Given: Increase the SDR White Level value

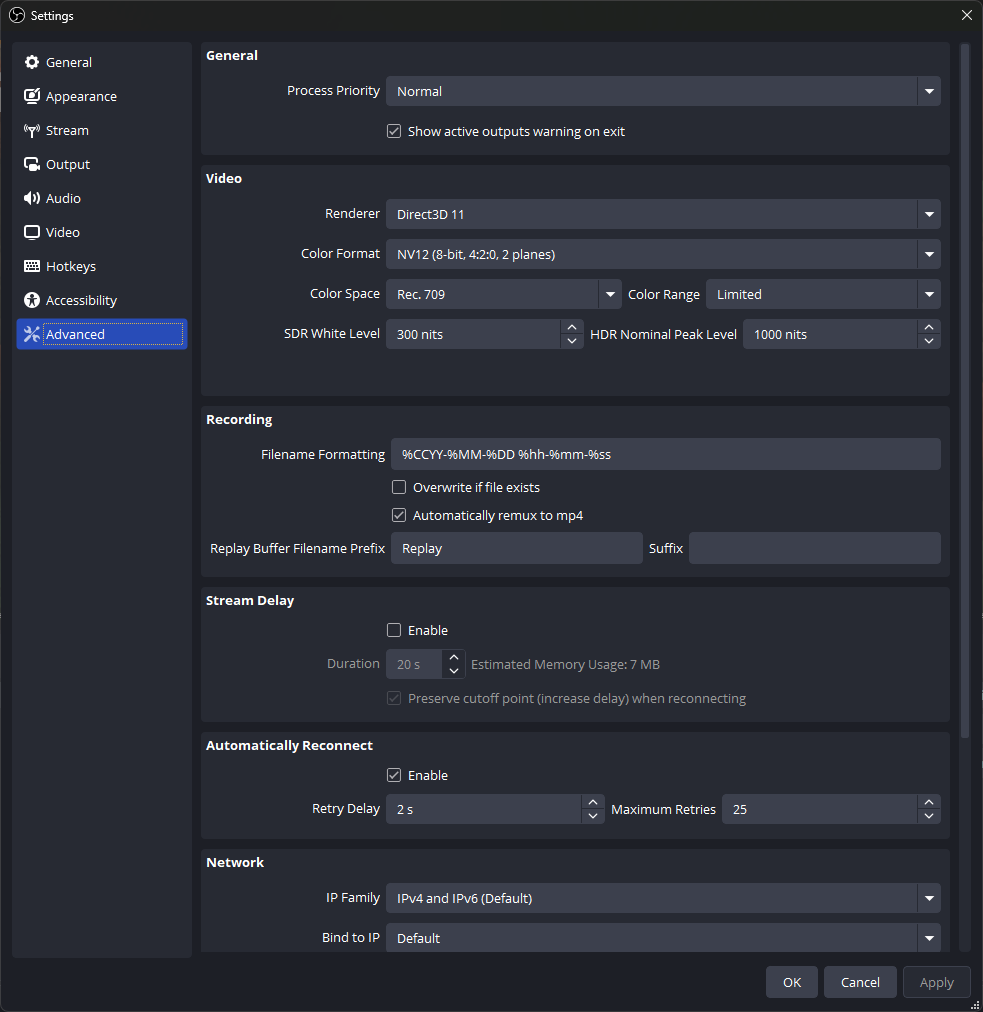Looking at the screenshot, I should click(572, 327).
